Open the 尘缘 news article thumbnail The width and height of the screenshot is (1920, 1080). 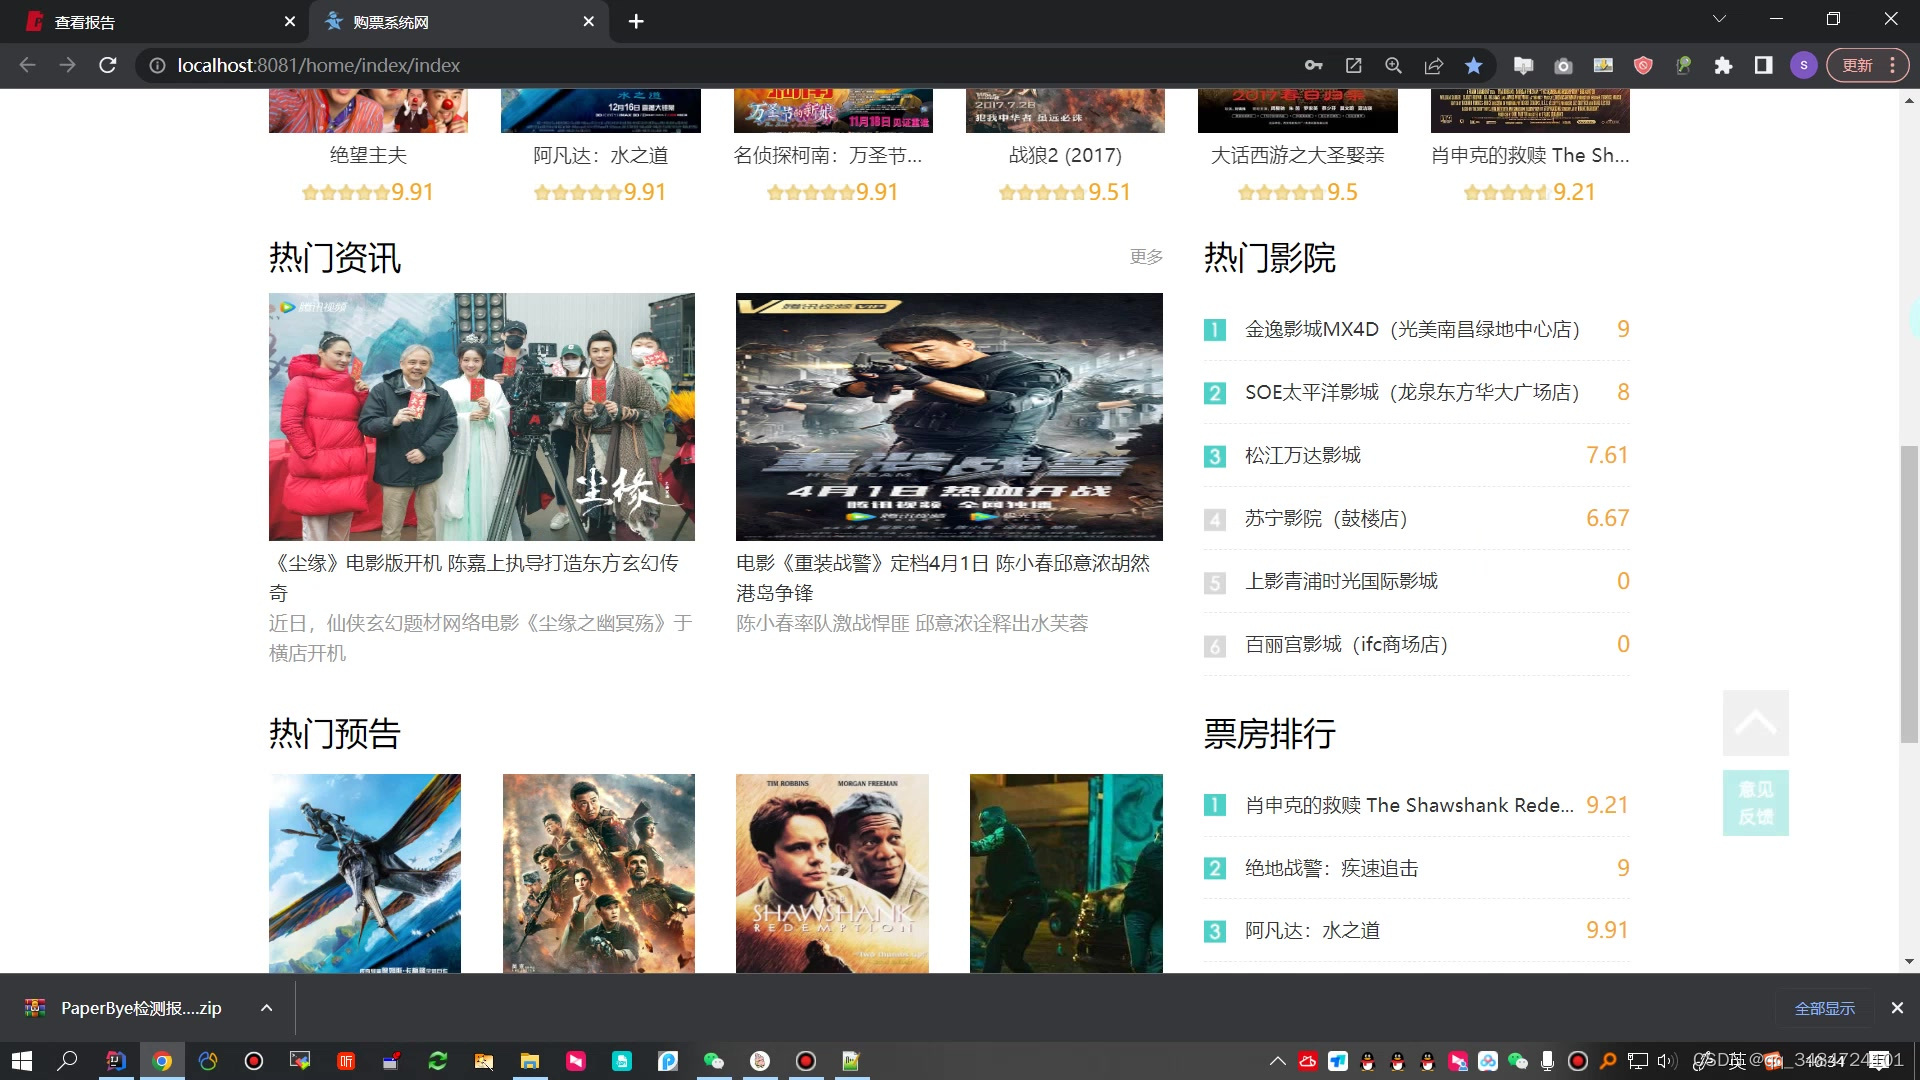click(x=481, y=417)
